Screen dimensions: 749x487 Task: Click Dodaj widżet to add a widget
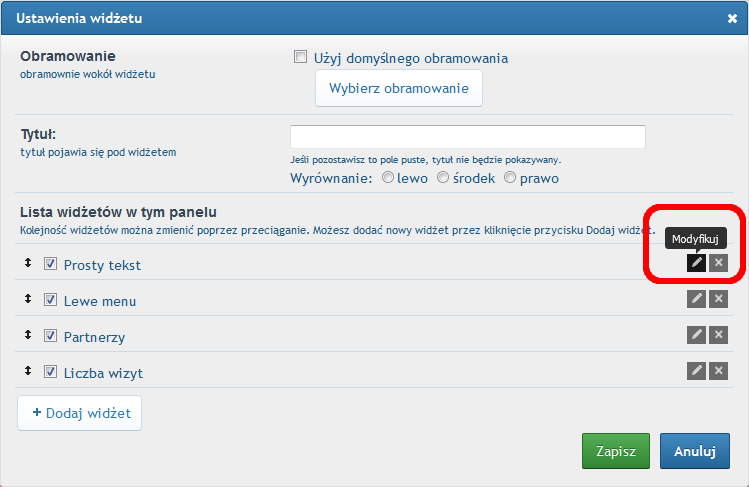[79, 413]
